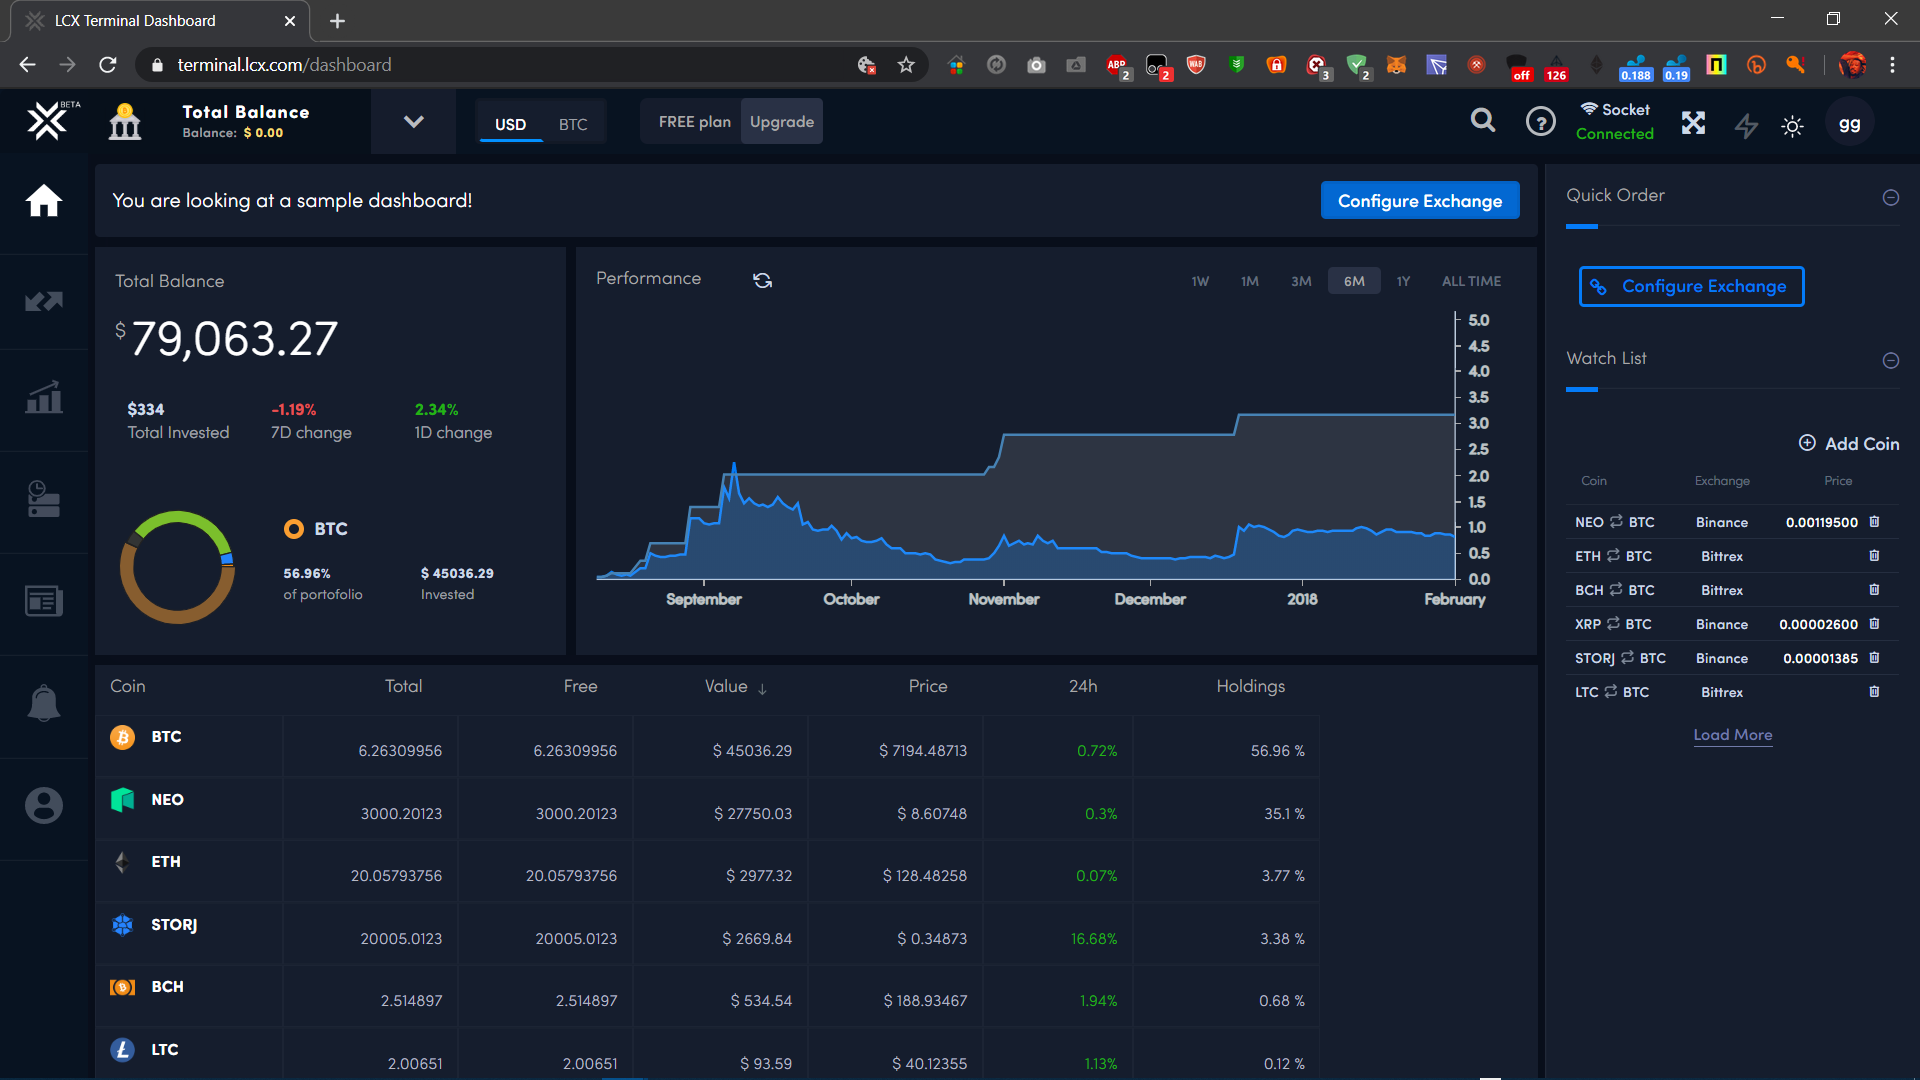Switch currency display to USD
This screenshot has width=1920, height=1080.
pos(510,124)
